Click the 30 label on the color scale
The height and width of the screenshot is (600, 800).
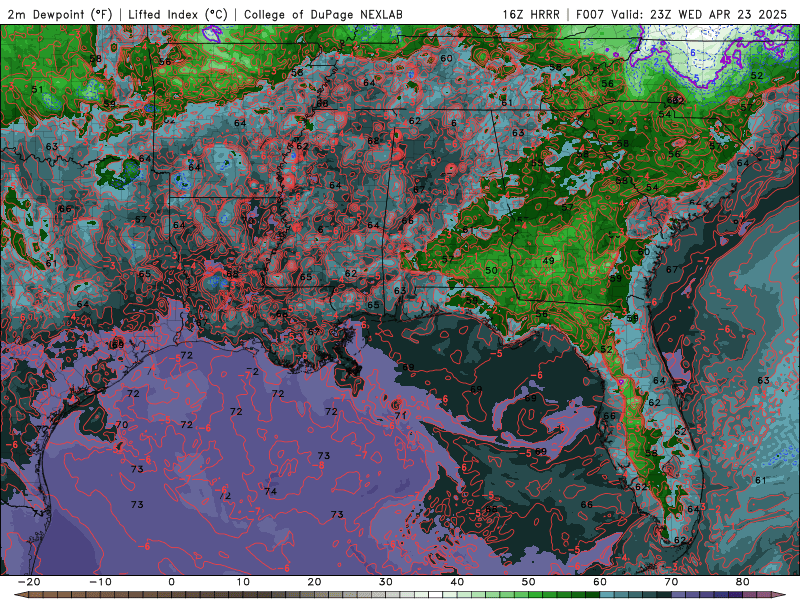[x=386, y=582]
